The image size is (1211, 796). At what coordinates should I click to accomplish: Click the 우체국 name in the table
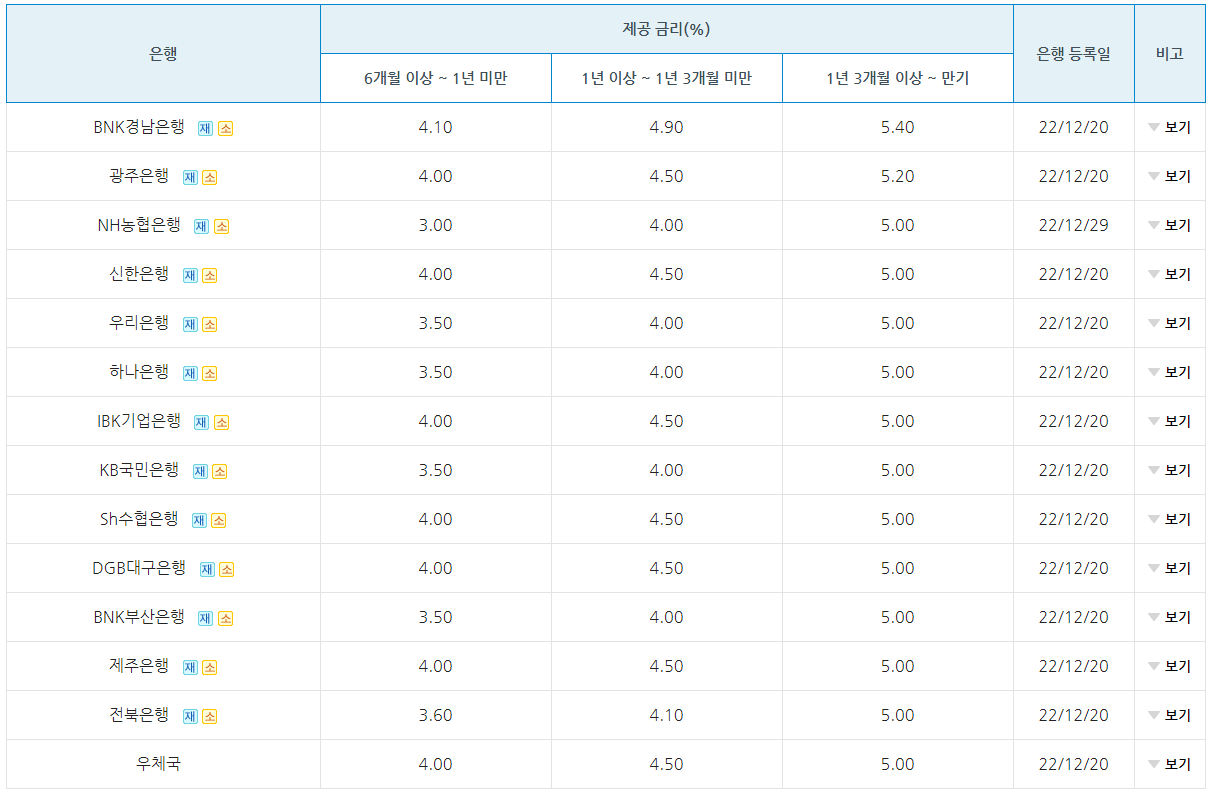point(159,764)
